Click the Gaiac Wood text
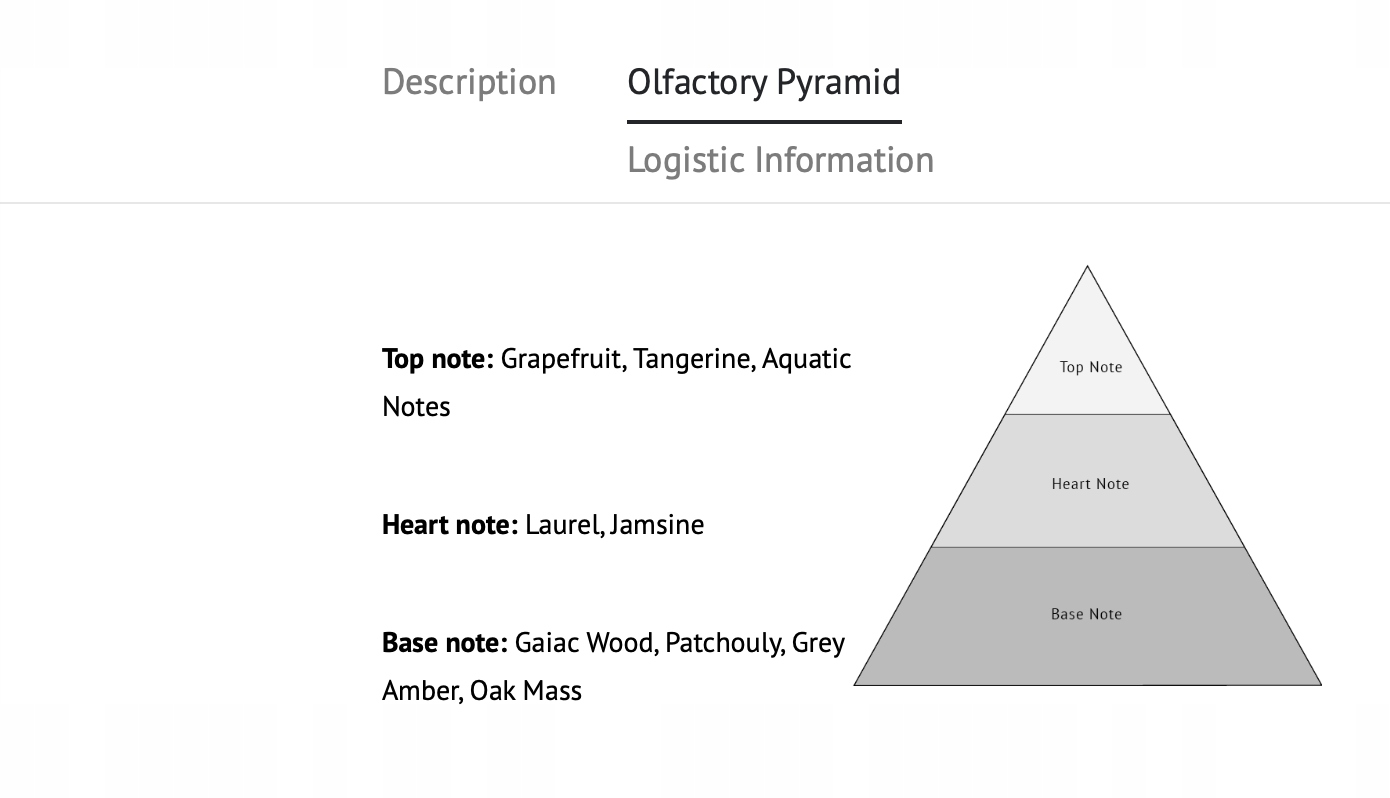The height and width of the screenshot is (798, 1390). click(x=585, y=643)
